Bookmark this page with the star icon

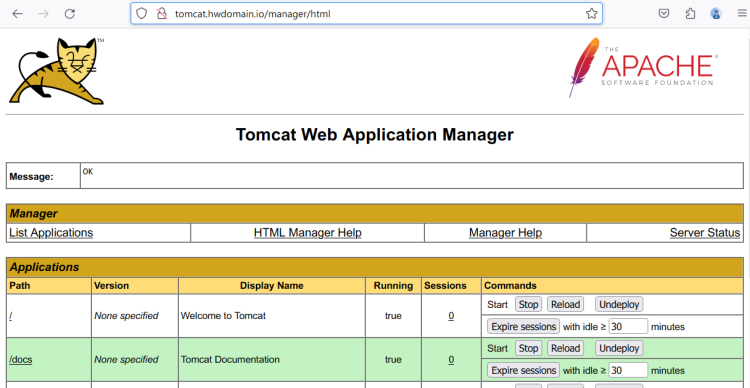click(x=592, y=13)
